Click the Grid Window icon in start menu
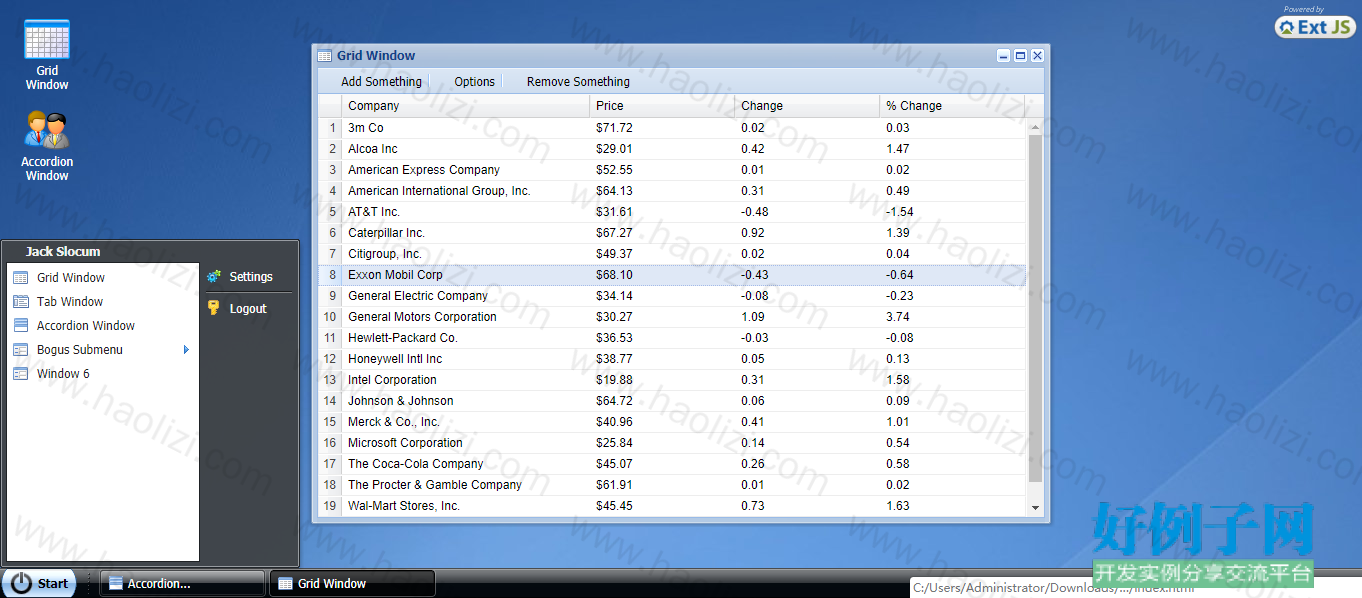1362x598 pixels. pos(20,278)
